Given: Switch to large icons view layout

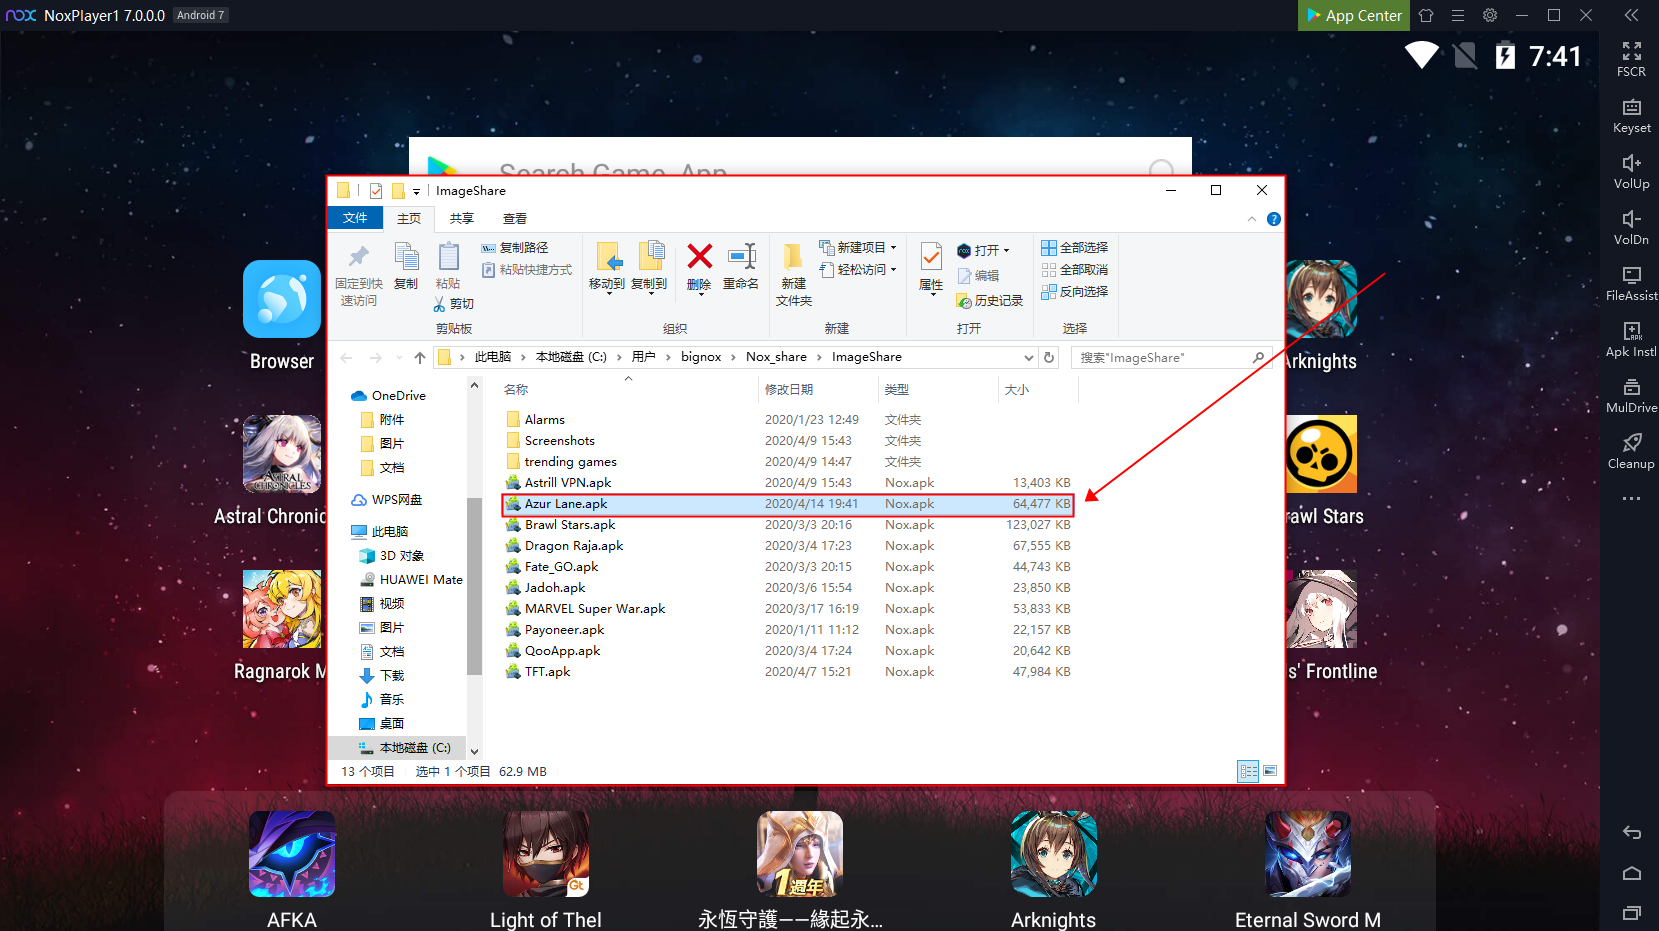Looking at the screenshot, I should pos(1270,771).
